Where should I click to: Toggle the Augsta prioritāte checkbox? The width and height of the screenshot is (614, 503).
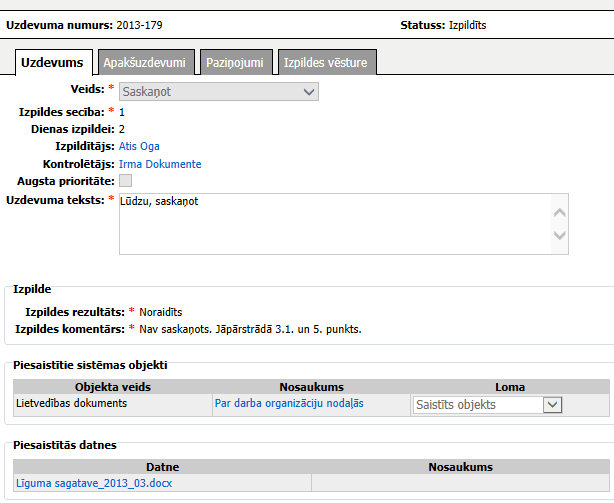[125, 181]
